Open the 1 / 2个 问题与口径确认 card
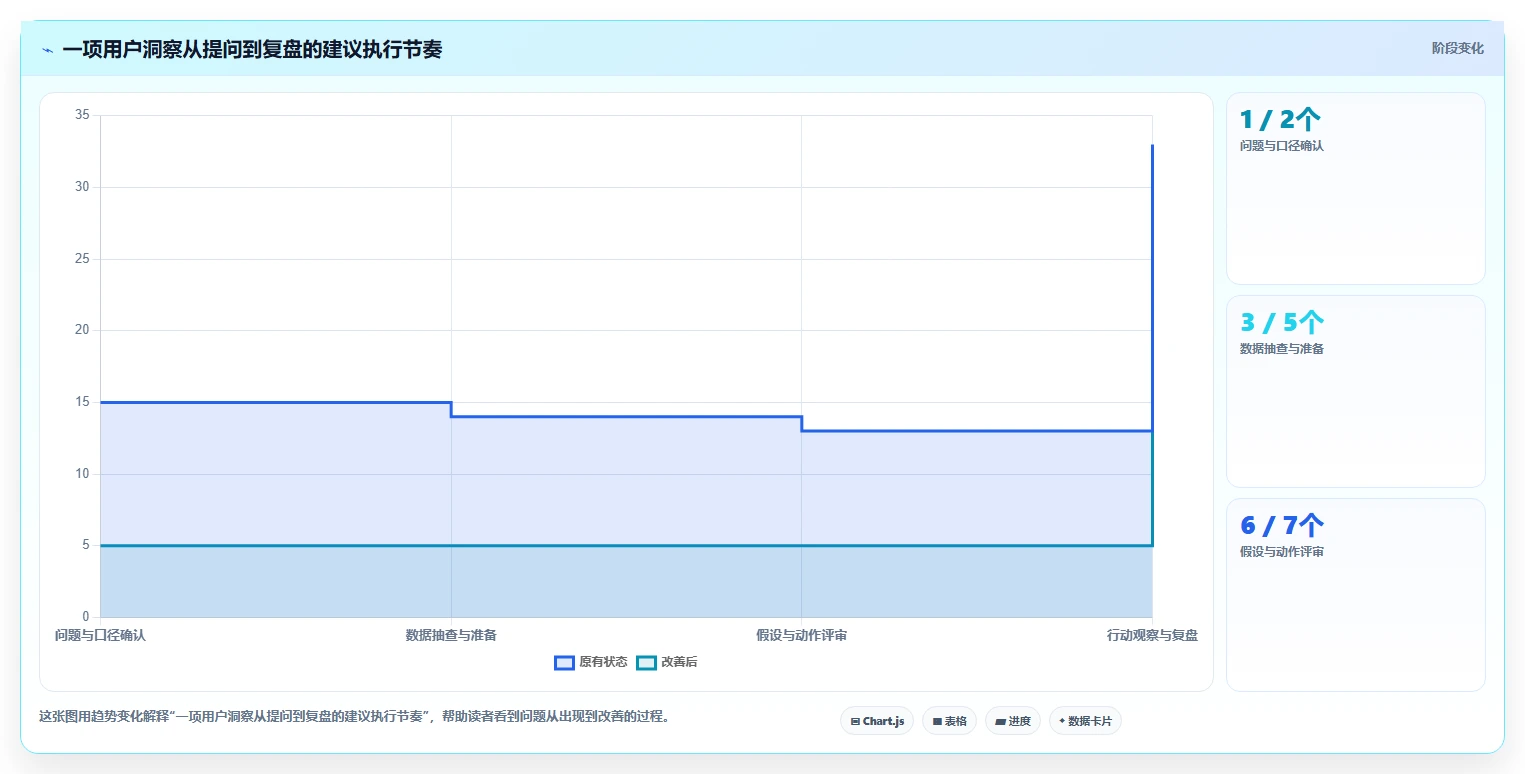The height and width of the screenshot is (774, 1525). (x=1355, y=188)
